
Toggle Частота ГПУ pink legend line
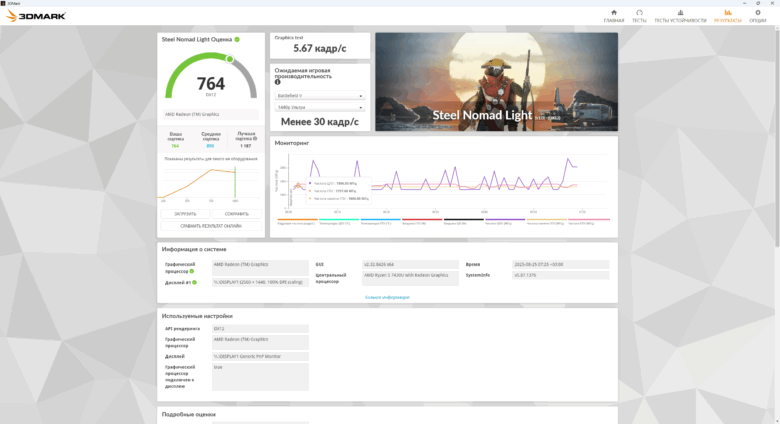588,221
